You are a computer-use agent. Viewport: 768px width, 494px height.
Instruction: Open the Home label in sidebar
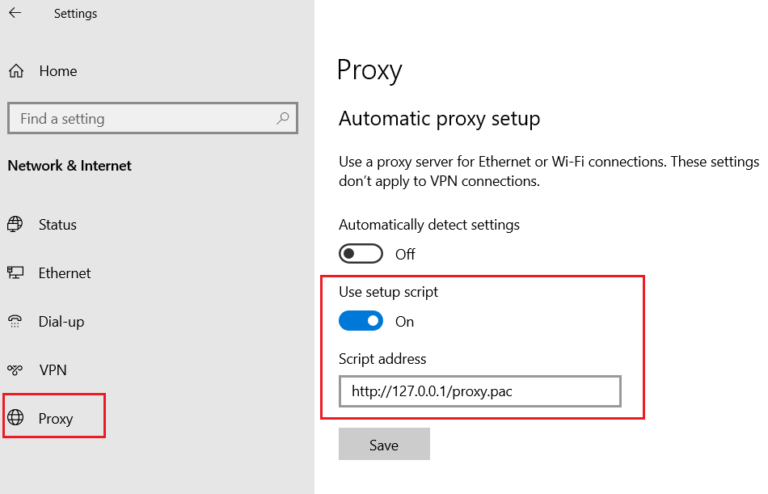click(58, 71)
